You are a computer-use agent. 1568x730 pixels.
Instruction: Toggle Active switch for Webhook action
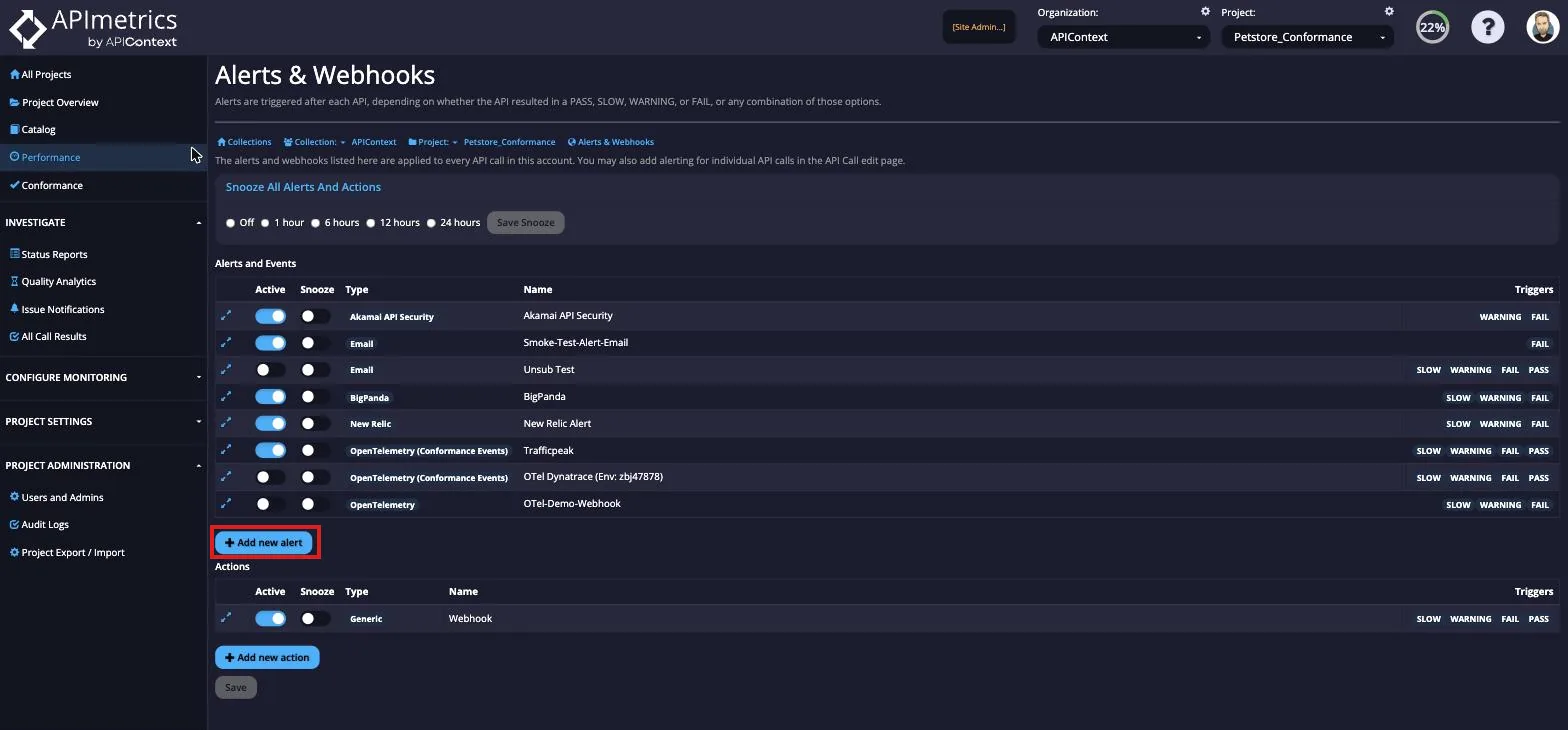(270, 619)
